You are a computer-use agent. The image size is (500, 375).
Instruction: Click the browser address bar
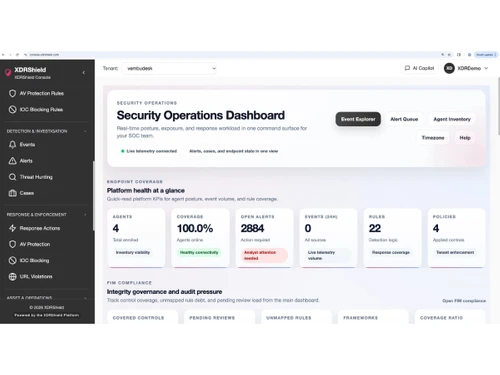[x=233, y=55]
